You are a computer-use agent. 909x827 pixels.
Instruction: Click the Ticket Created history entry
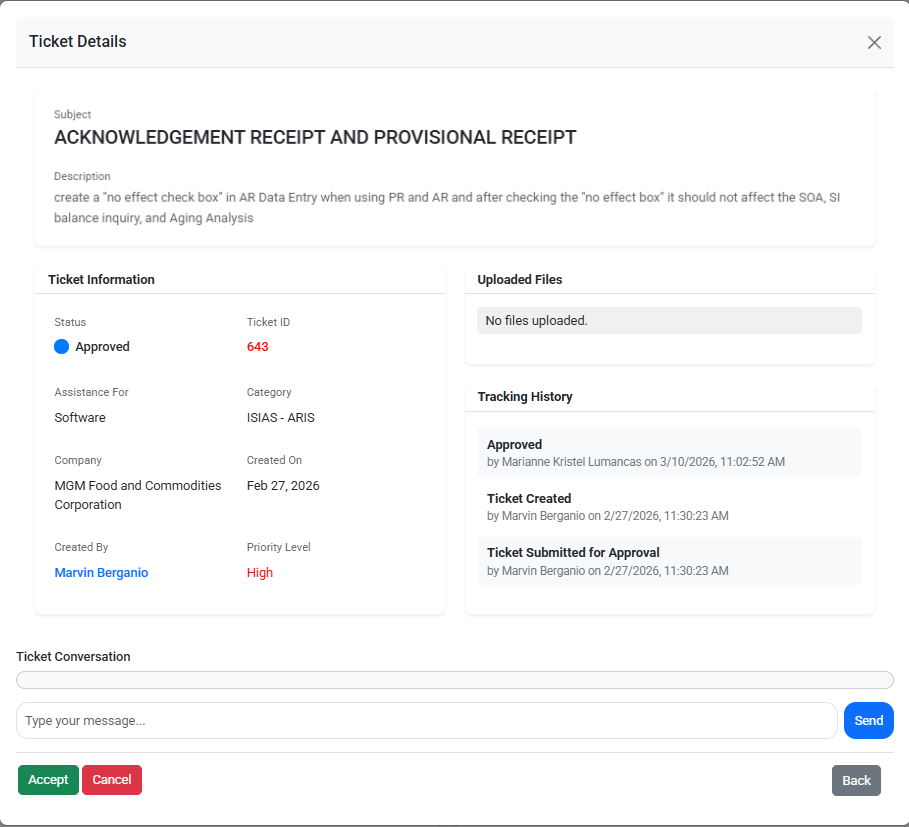click(x=670, y=507)
